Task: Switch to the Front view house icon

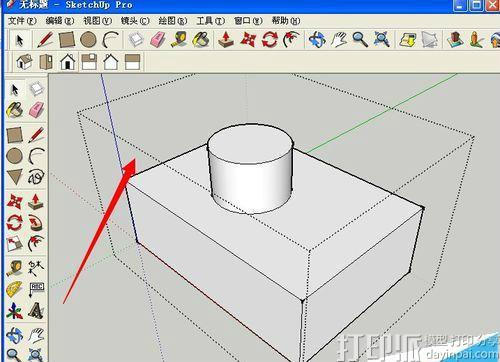Action: coord(68,62)
